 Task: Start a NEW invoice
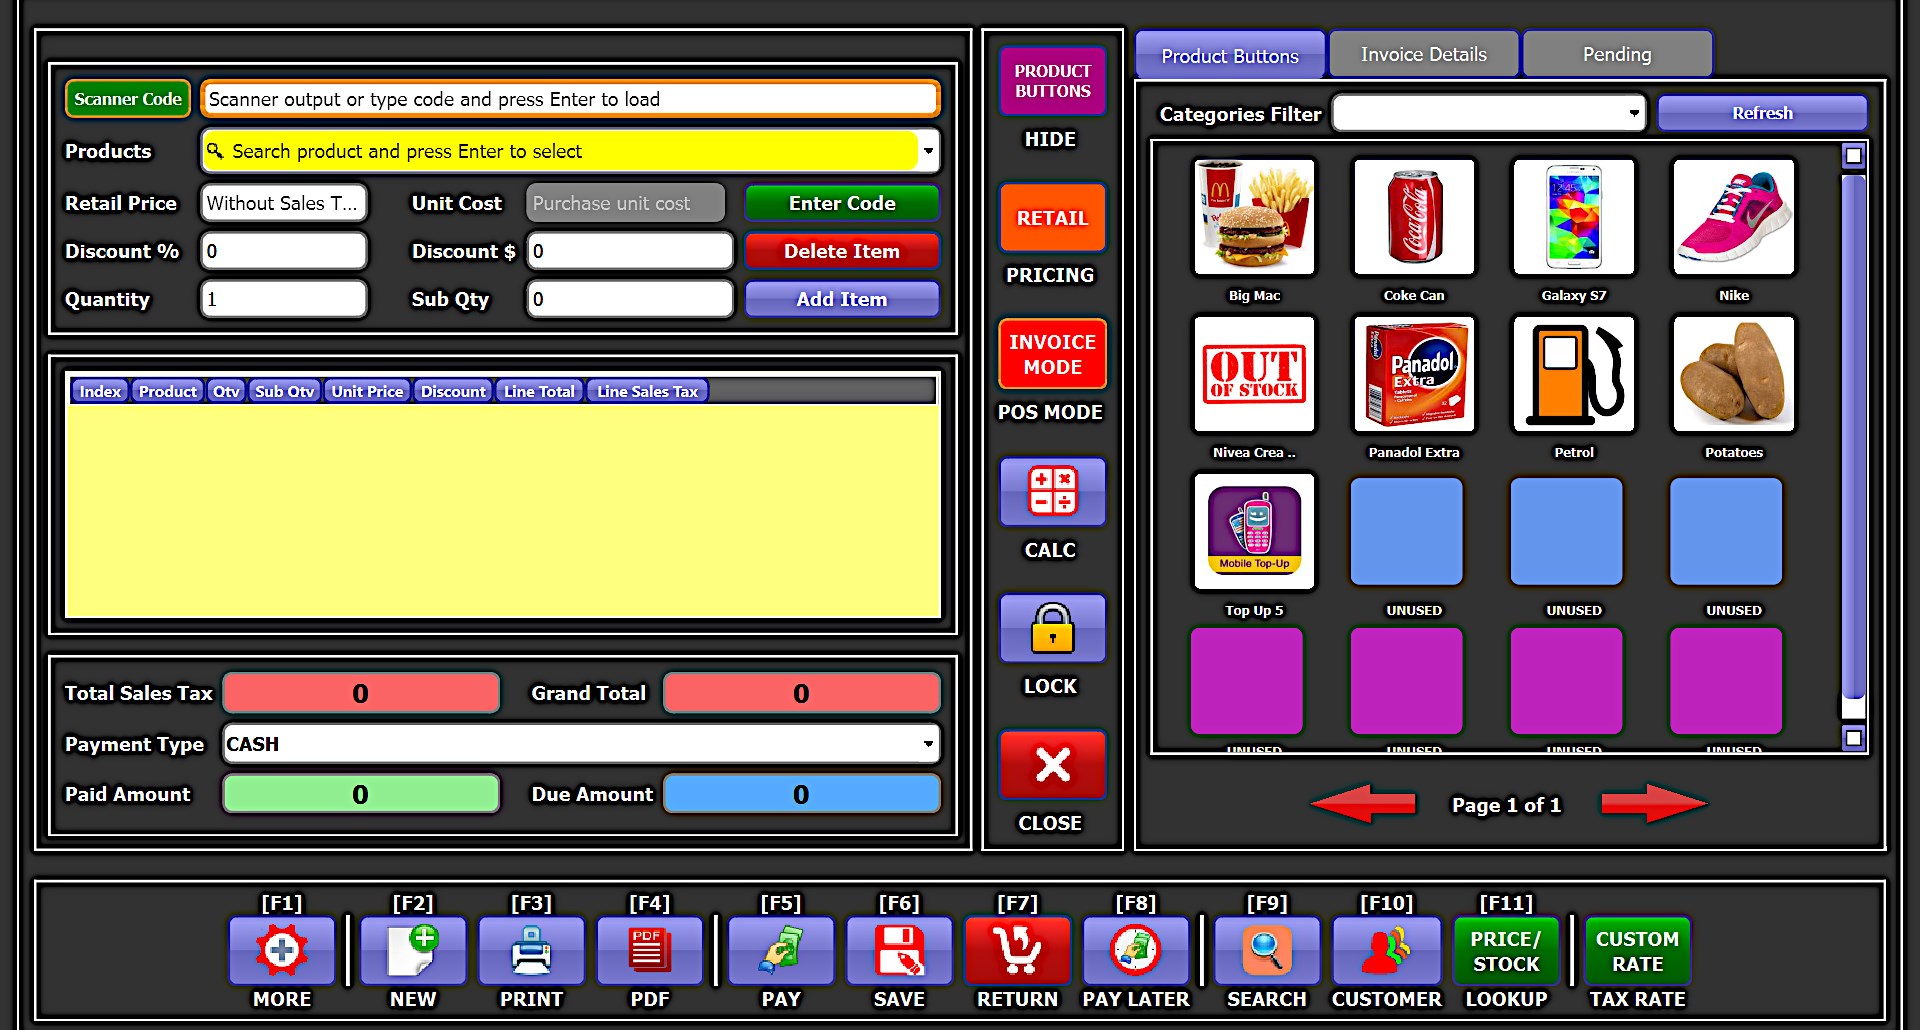point(413,950)
